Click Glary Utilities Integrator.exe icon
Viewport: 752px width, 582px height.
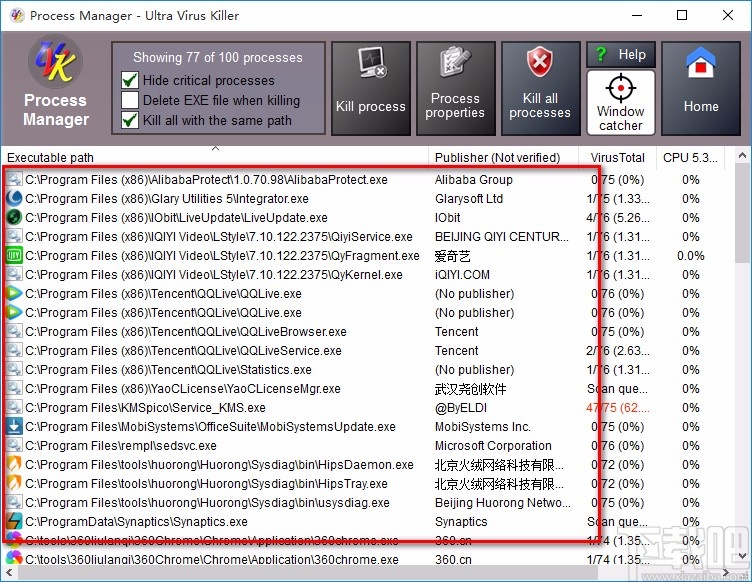pos(14,198)
